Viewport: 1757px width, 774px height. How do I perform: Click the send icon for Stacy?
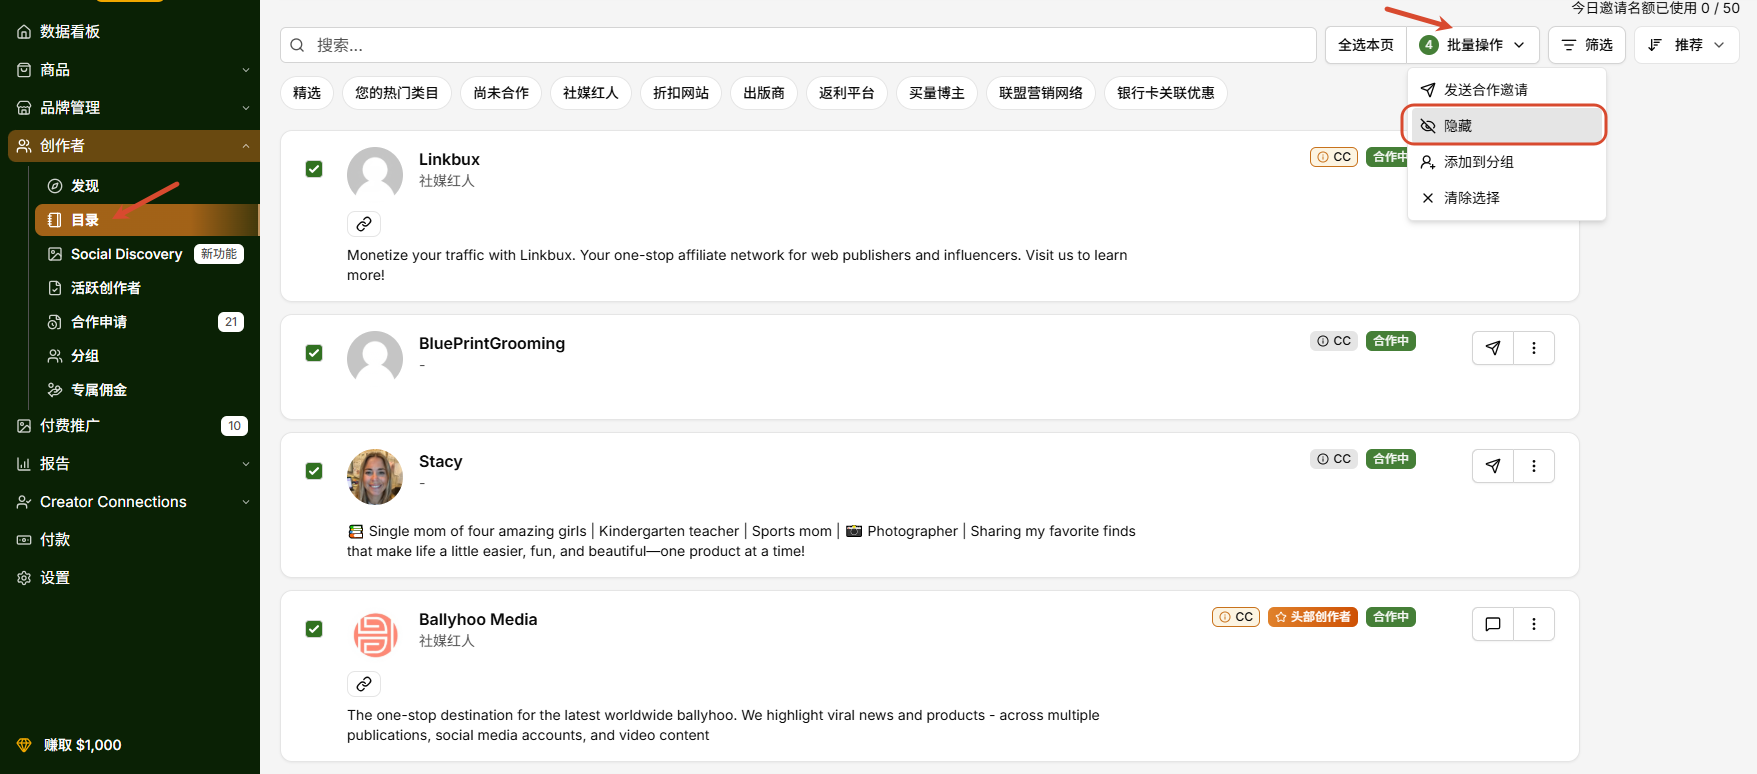1493,466
